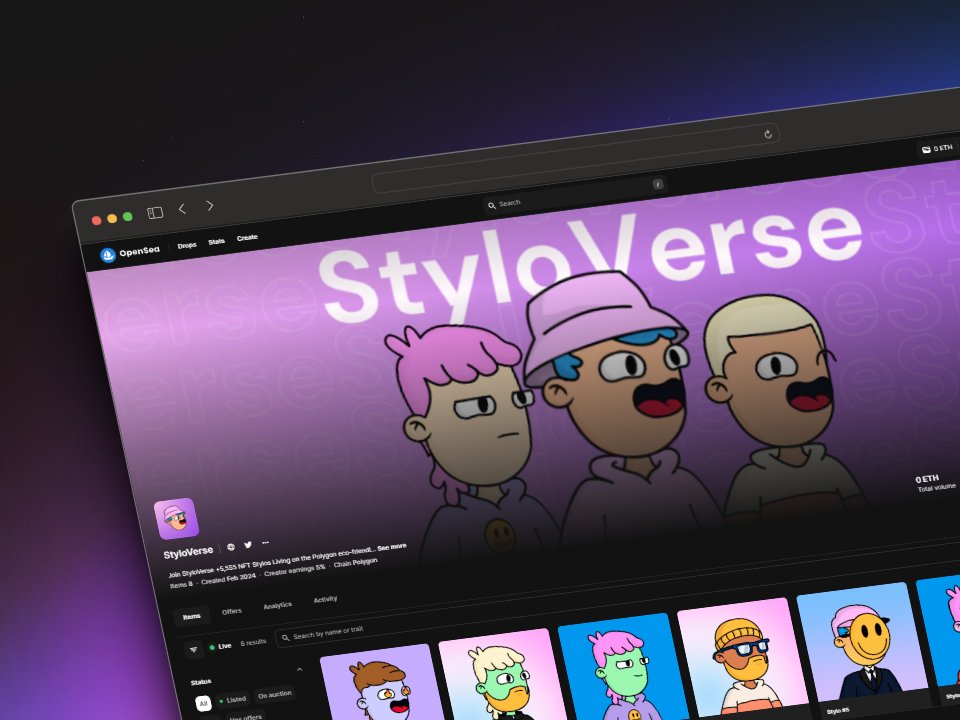Image resolution: width=960 pixels, height=720 pixels.
Task: Click the Status section heading
Action: tap(201, 682)
